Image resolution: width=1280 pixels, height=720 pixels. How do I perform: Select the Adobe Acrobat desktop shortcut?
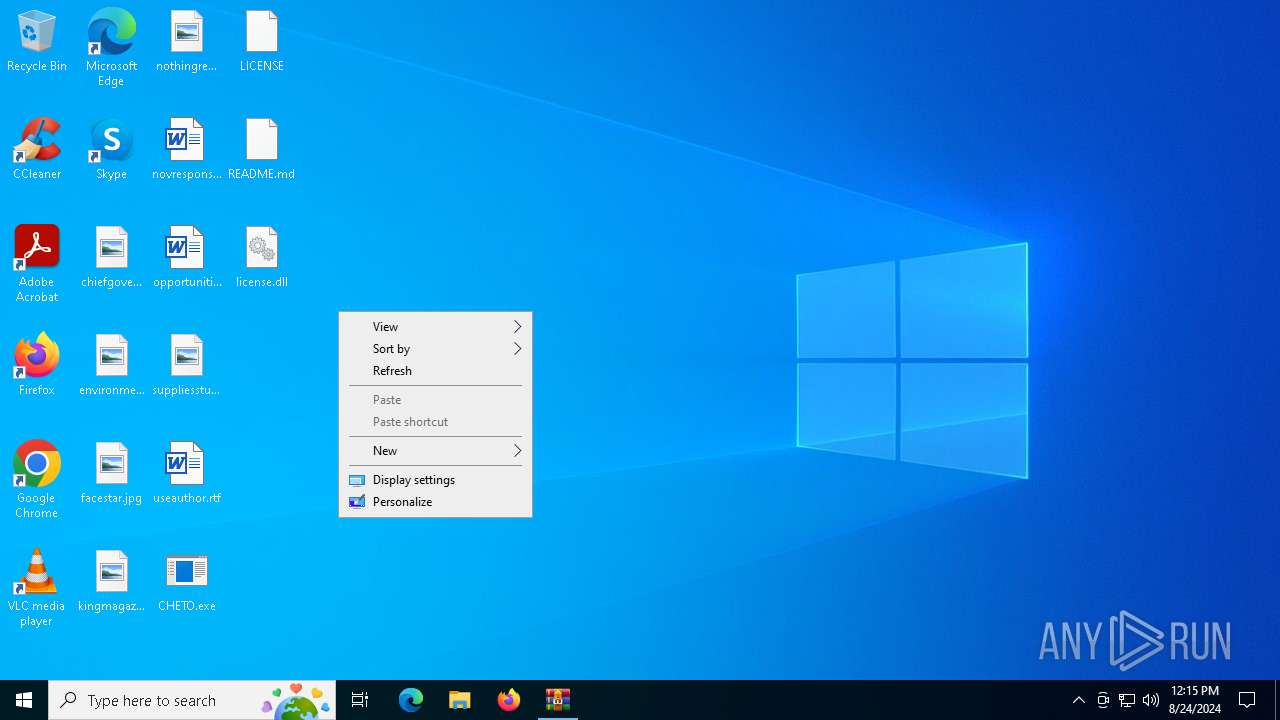point(37,264)
